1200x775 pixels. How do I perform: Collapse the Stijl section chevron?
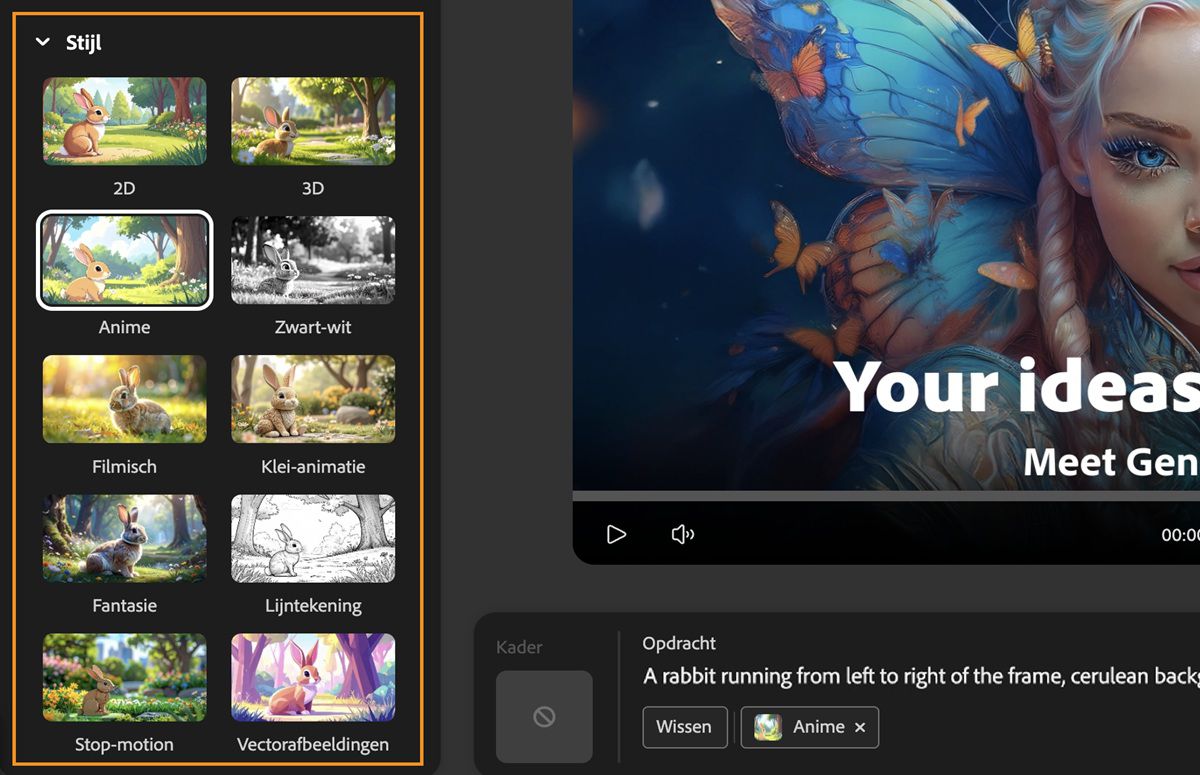pos(43,42)
